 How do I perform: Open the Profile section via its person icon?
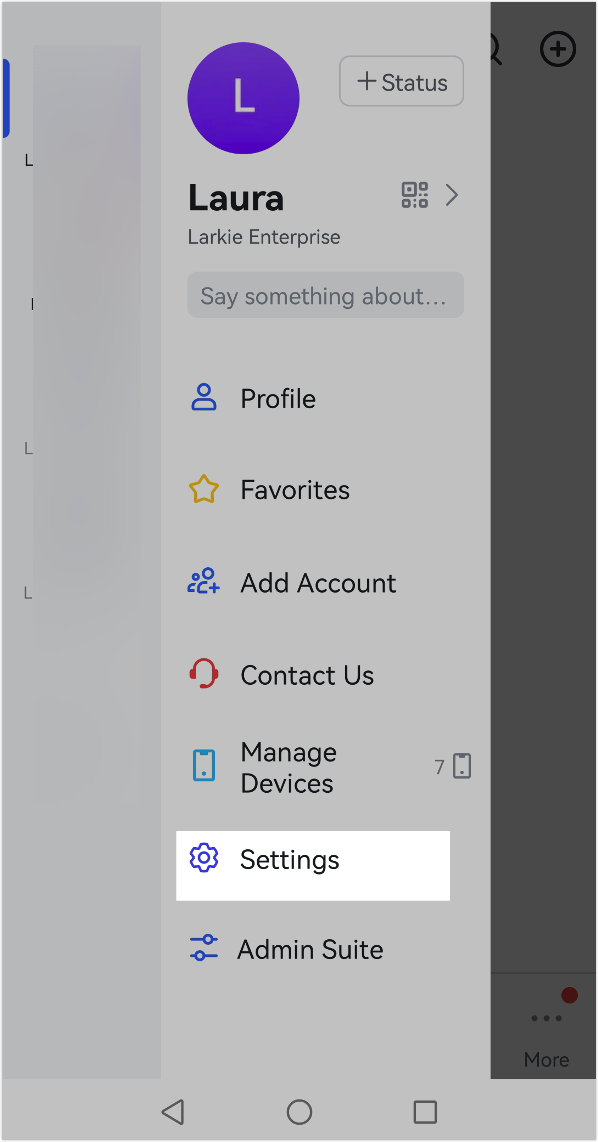tap(204, 397)
